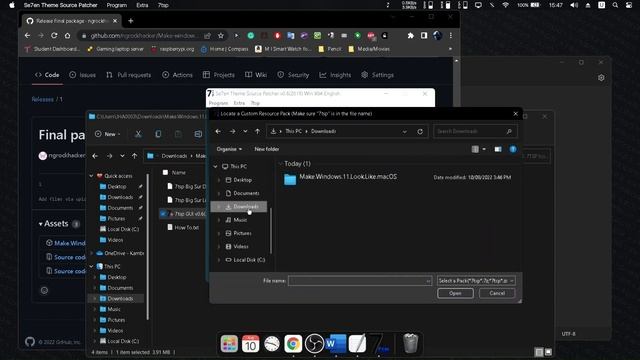The image size is (640, 360).
Task: Collapse the Today (1) group
Action: coord(280,164)
